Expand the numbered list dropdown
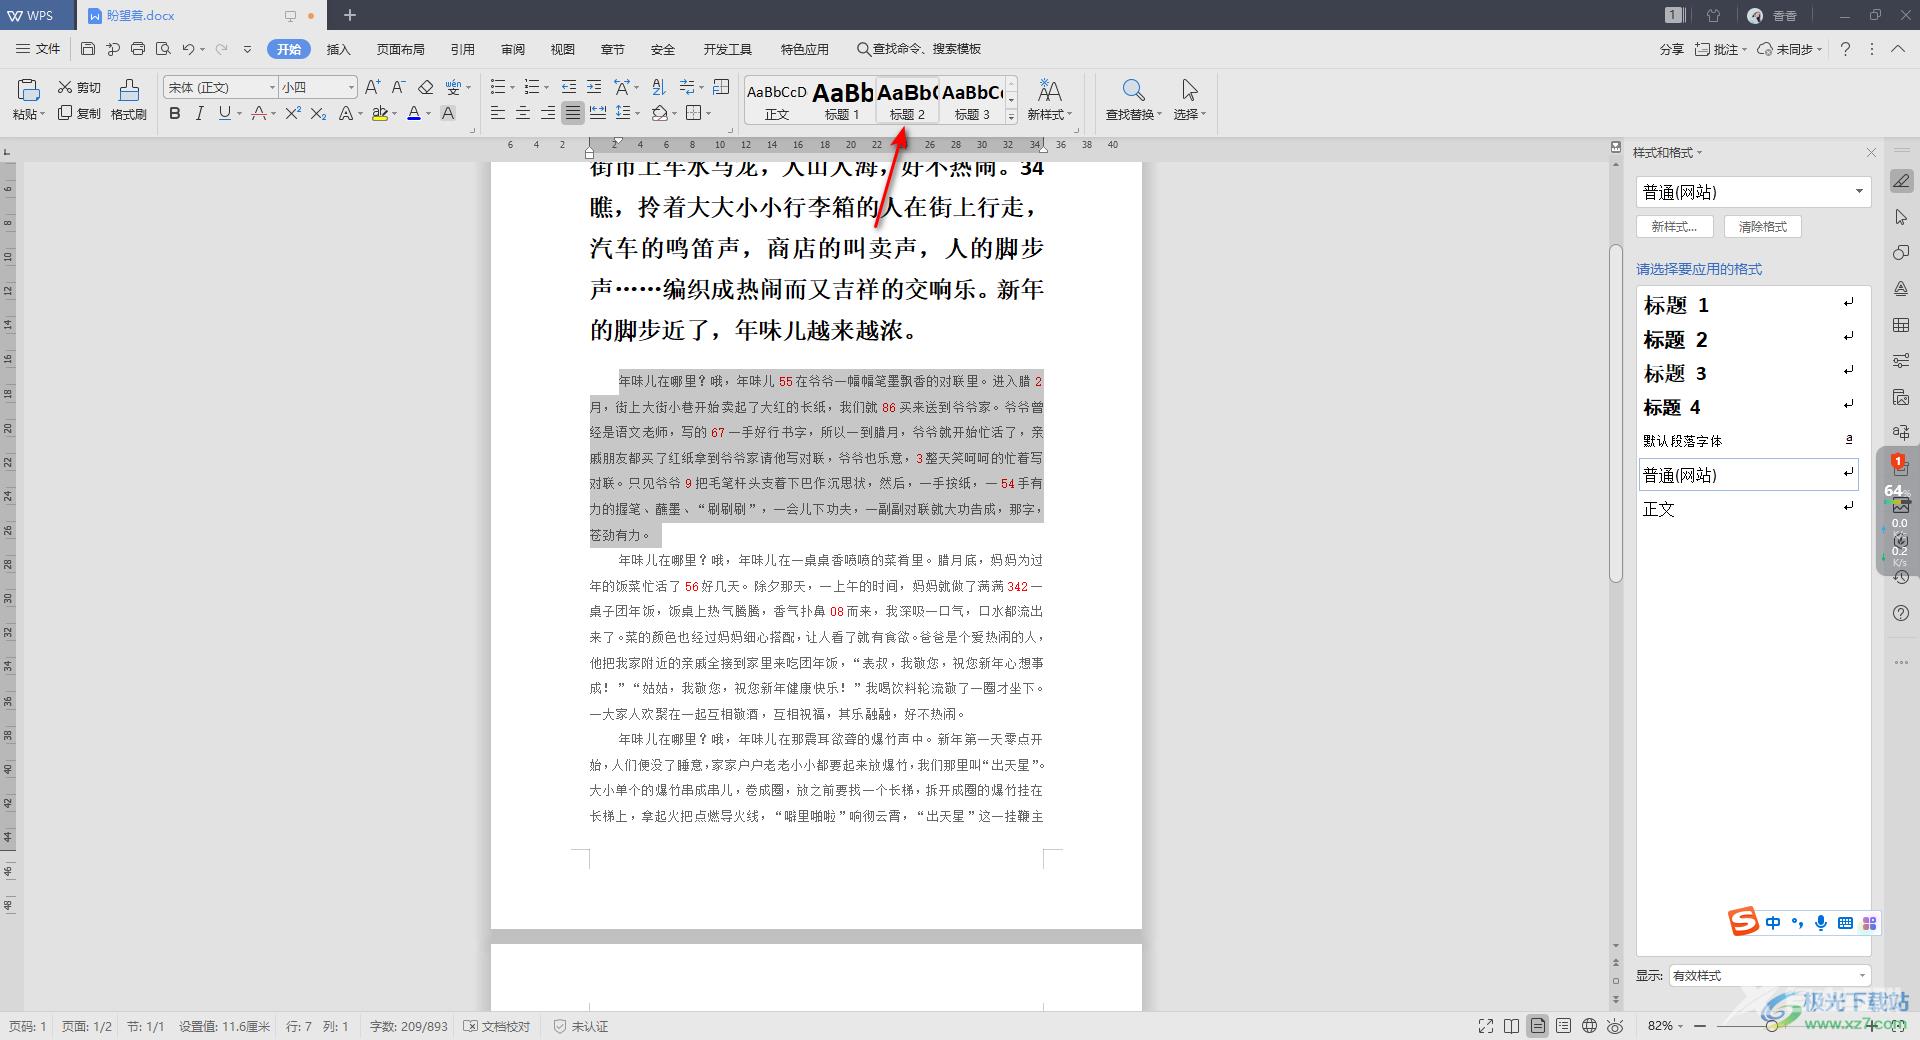 click(546, 87)
